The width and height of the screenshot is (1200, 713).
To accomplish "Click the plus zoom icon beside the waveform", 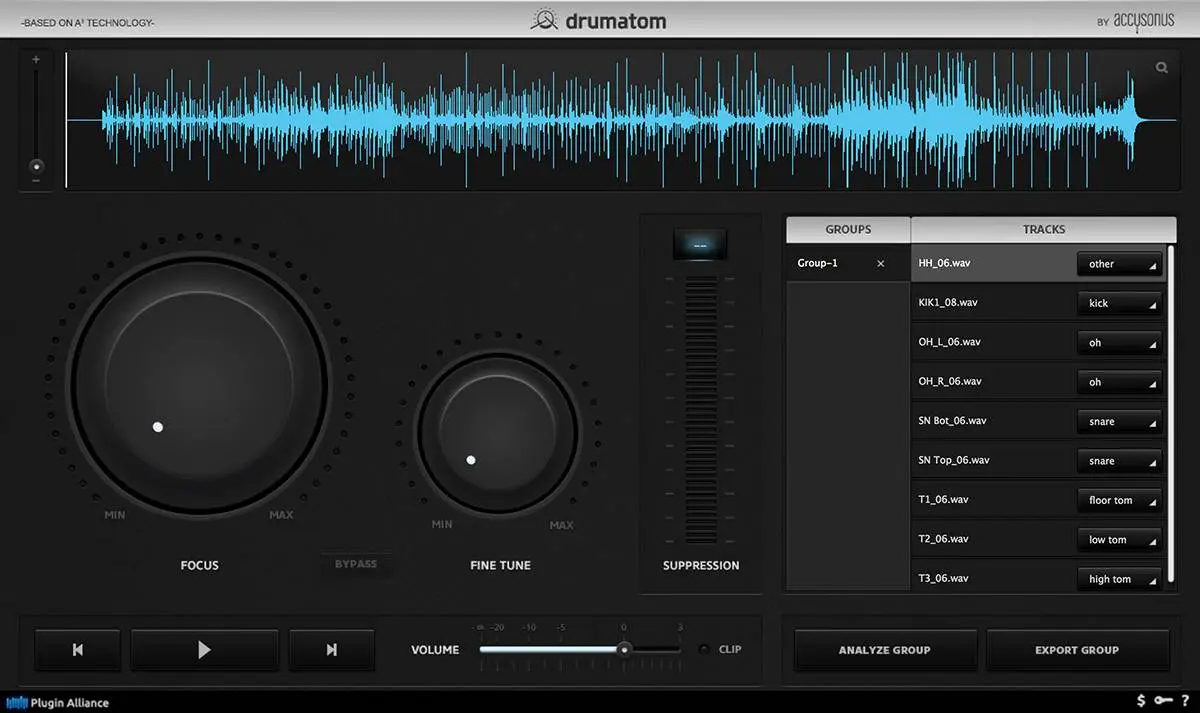I will (x=36, y=60).
